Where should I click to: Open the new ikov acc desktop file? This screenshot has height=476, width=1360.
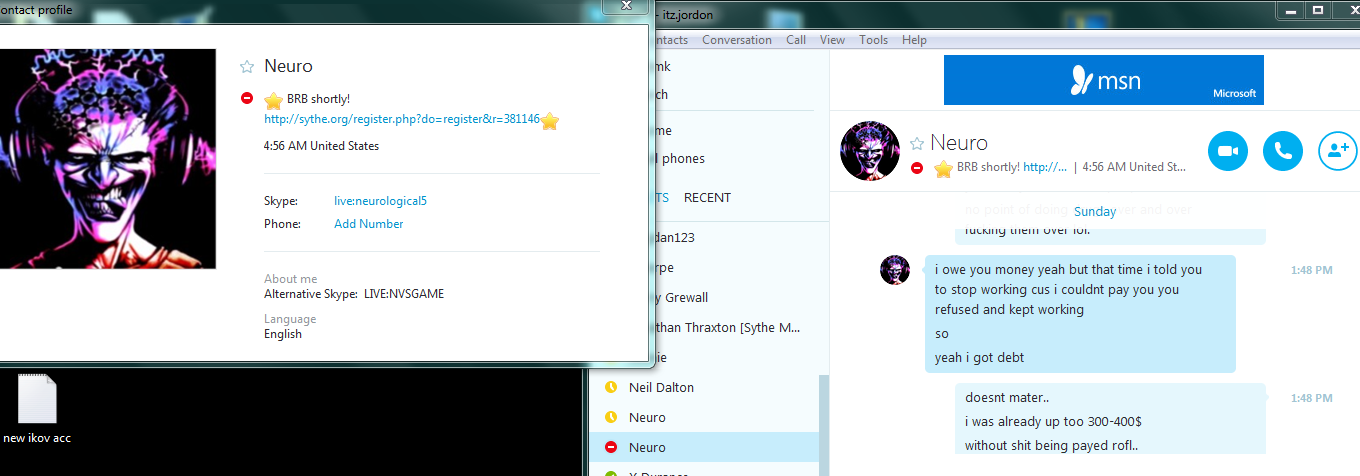(x=37, y=410)
